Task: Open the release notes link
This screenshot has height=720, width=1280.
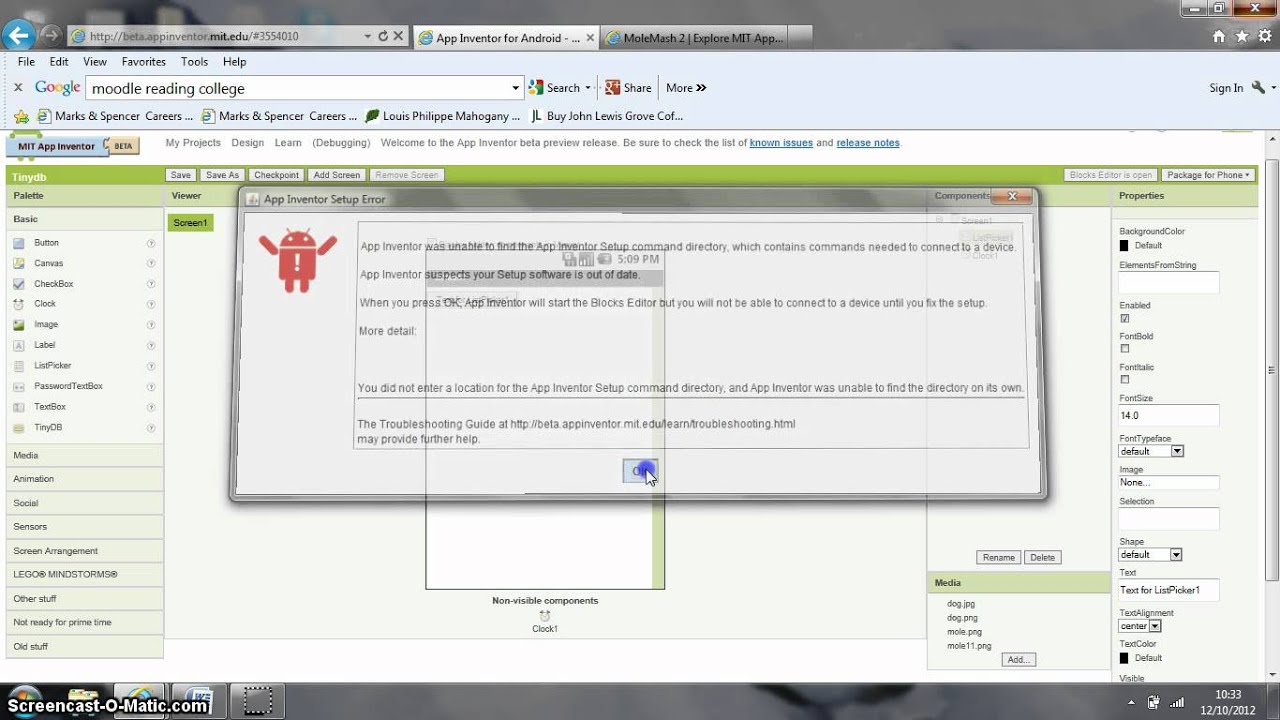Action: coord(868,143)
